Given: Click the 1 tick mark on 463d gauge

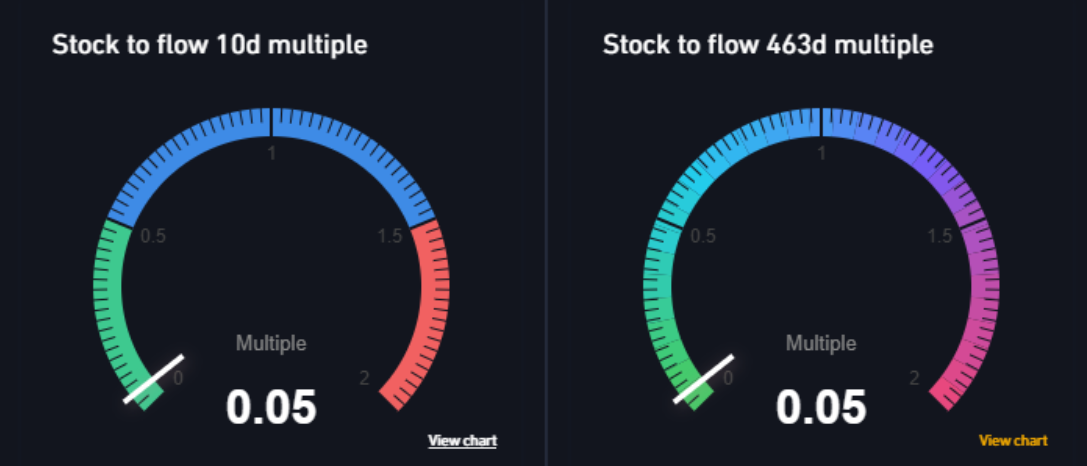Looking at the screenshot, I should tap(821, 123).
